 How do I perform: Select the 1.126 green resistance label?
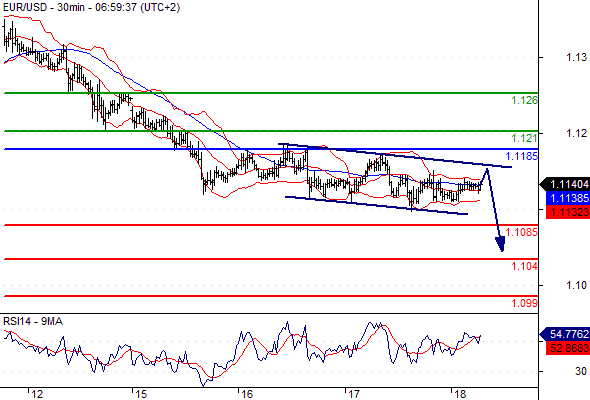(525, 100)
